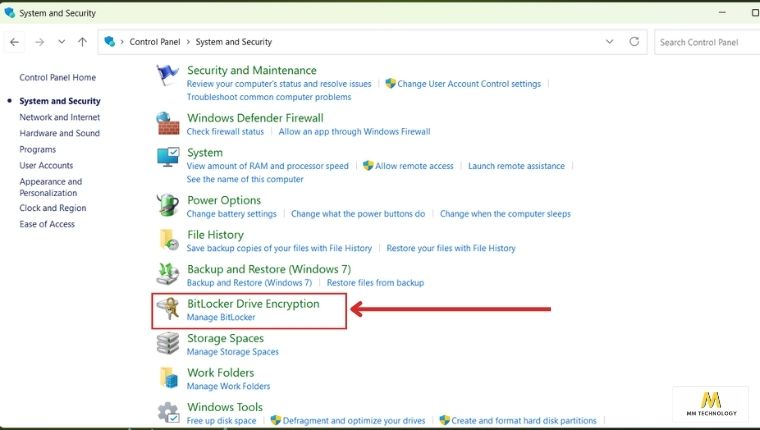
Task: Click the Security and Maintenance flag icon
Action: (167, 76)
